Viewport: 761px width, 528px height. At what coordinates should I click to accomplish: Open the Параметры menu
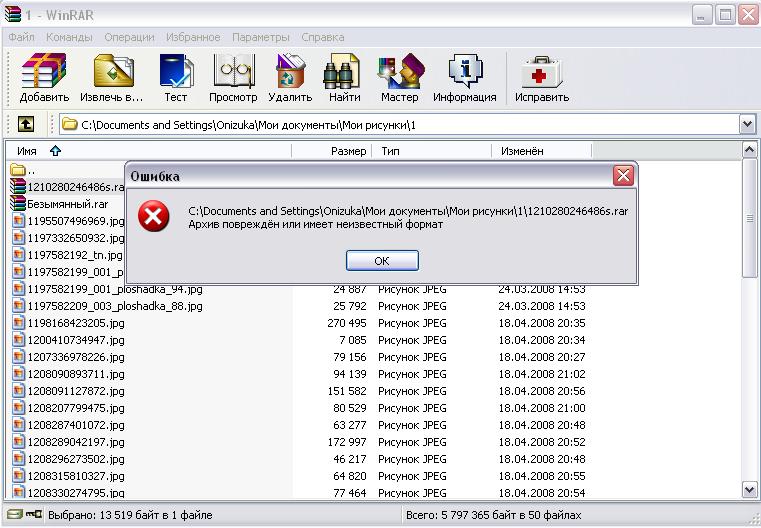pyautogui.click(x=261, y=37)
